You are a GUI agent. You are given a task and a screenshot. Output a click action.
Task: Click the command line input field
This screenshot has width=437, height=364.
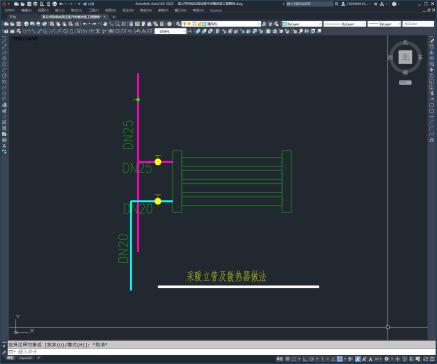(220, 351)
